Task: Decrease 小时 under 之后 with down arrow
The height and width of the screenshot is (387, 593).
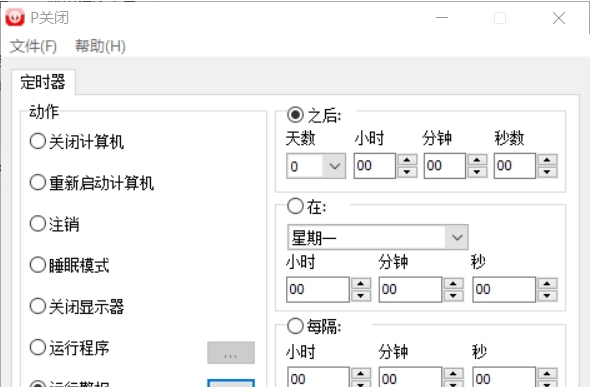Action: click(x=407, y=172)
